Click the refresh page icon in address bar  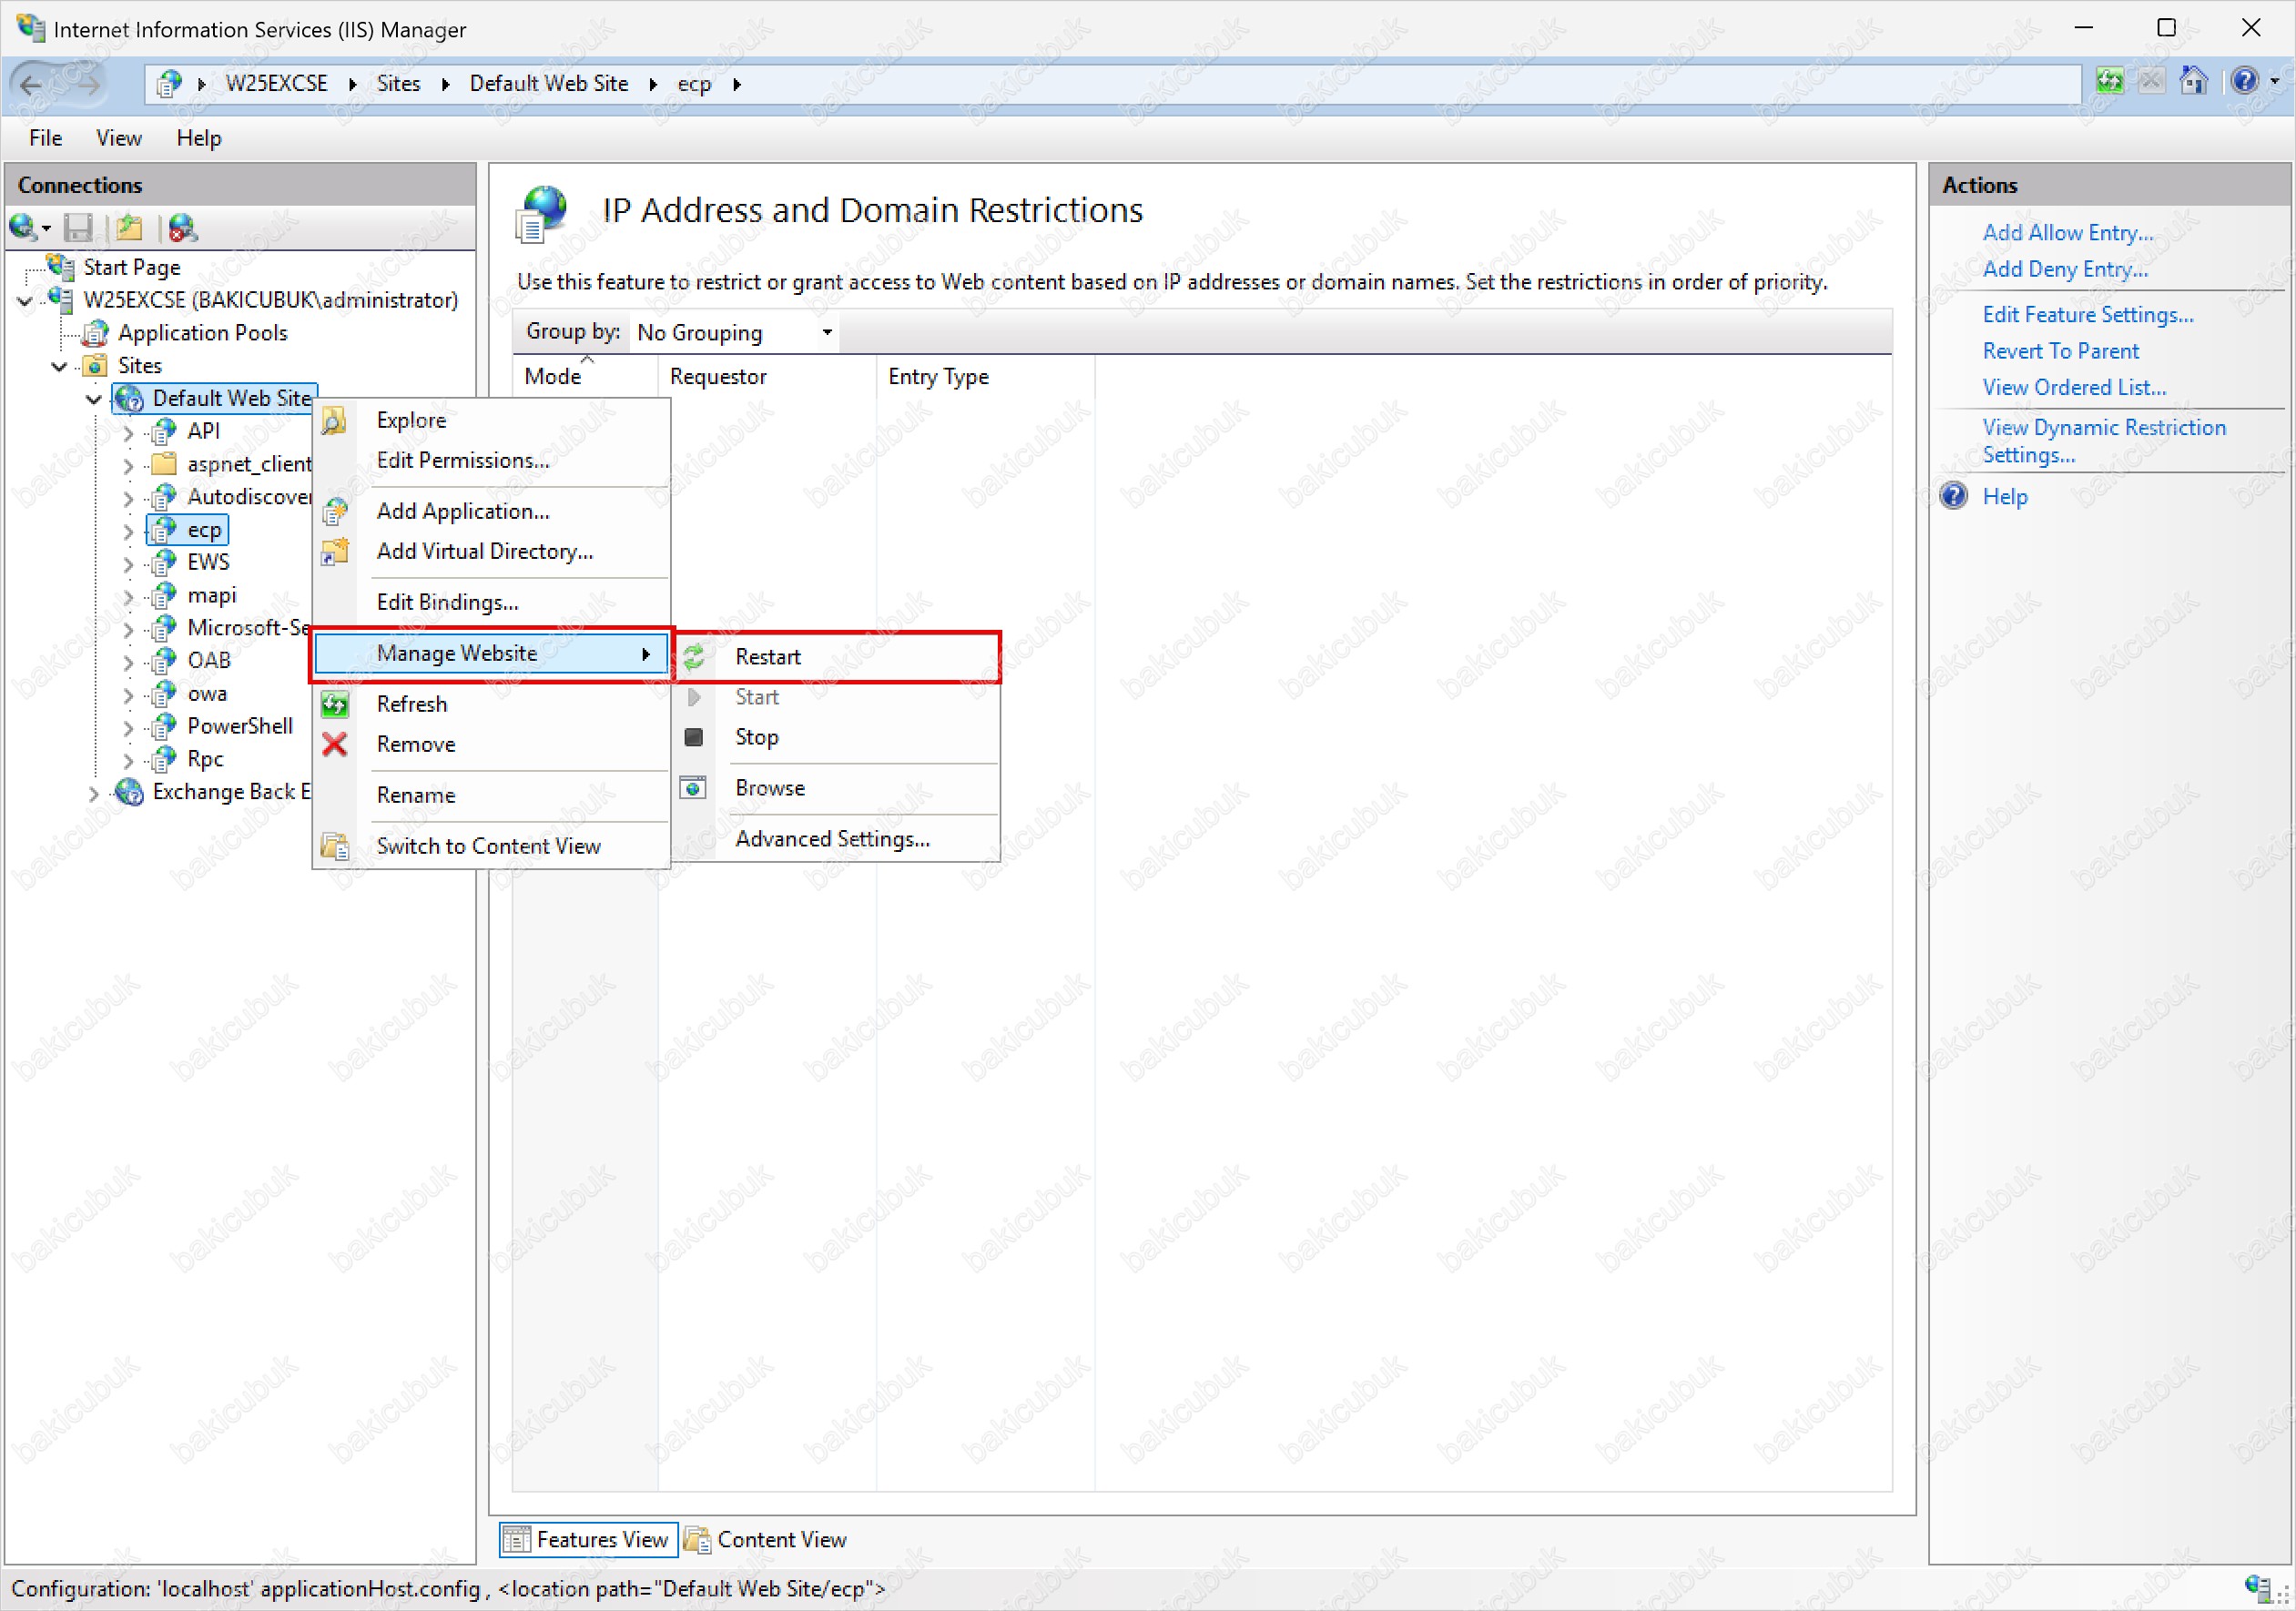[x=2109, y=82]
